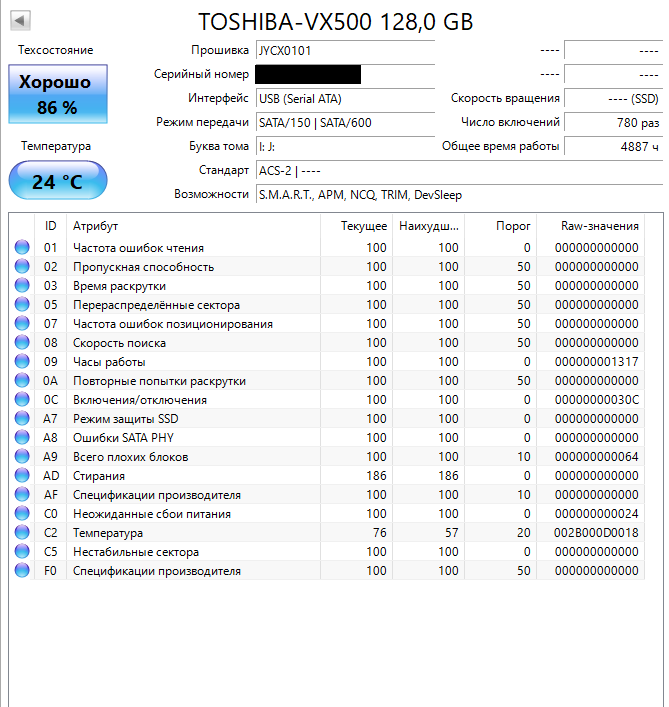Image resolution: width=669 pixels, height=707 pixels.
Task: Click the status orb for Стирания
Action: [22, 475]
